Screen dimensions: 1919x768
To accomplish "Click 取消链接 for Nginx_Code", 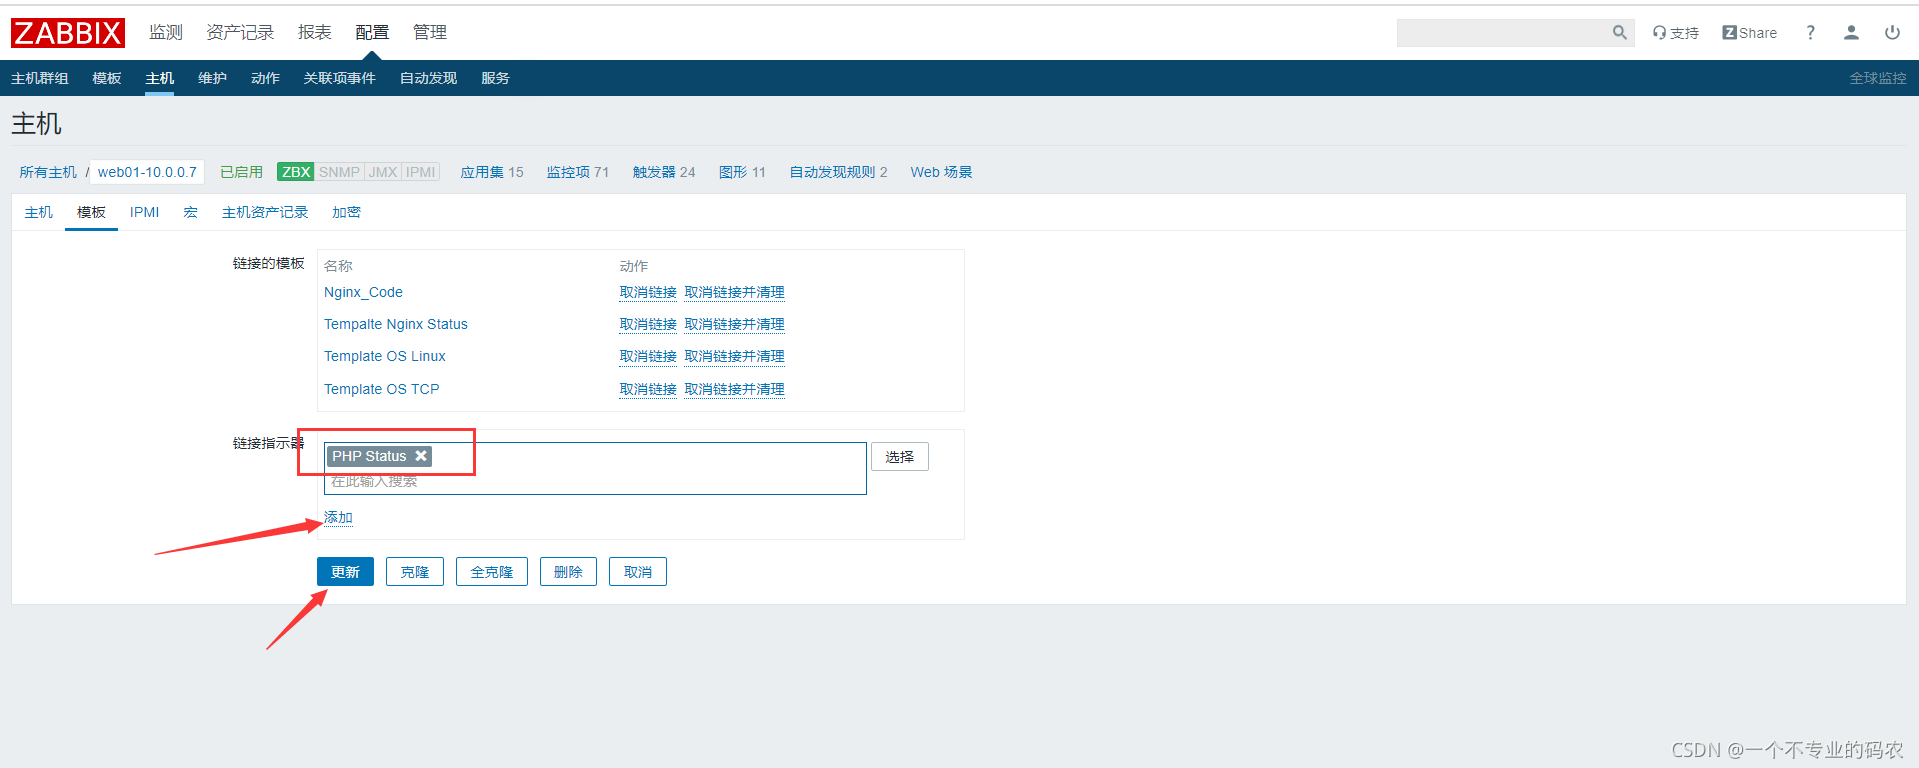I will (648, 292).
